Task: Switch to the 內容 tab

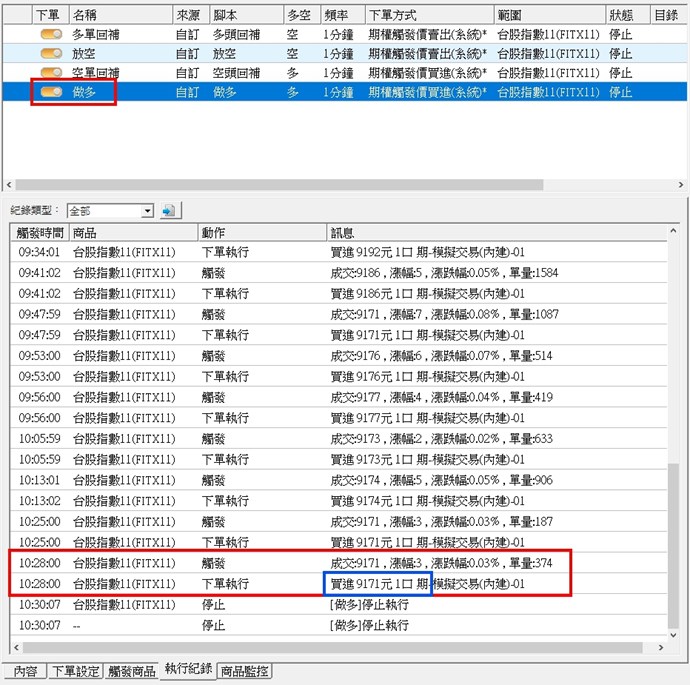Action: 26,671
